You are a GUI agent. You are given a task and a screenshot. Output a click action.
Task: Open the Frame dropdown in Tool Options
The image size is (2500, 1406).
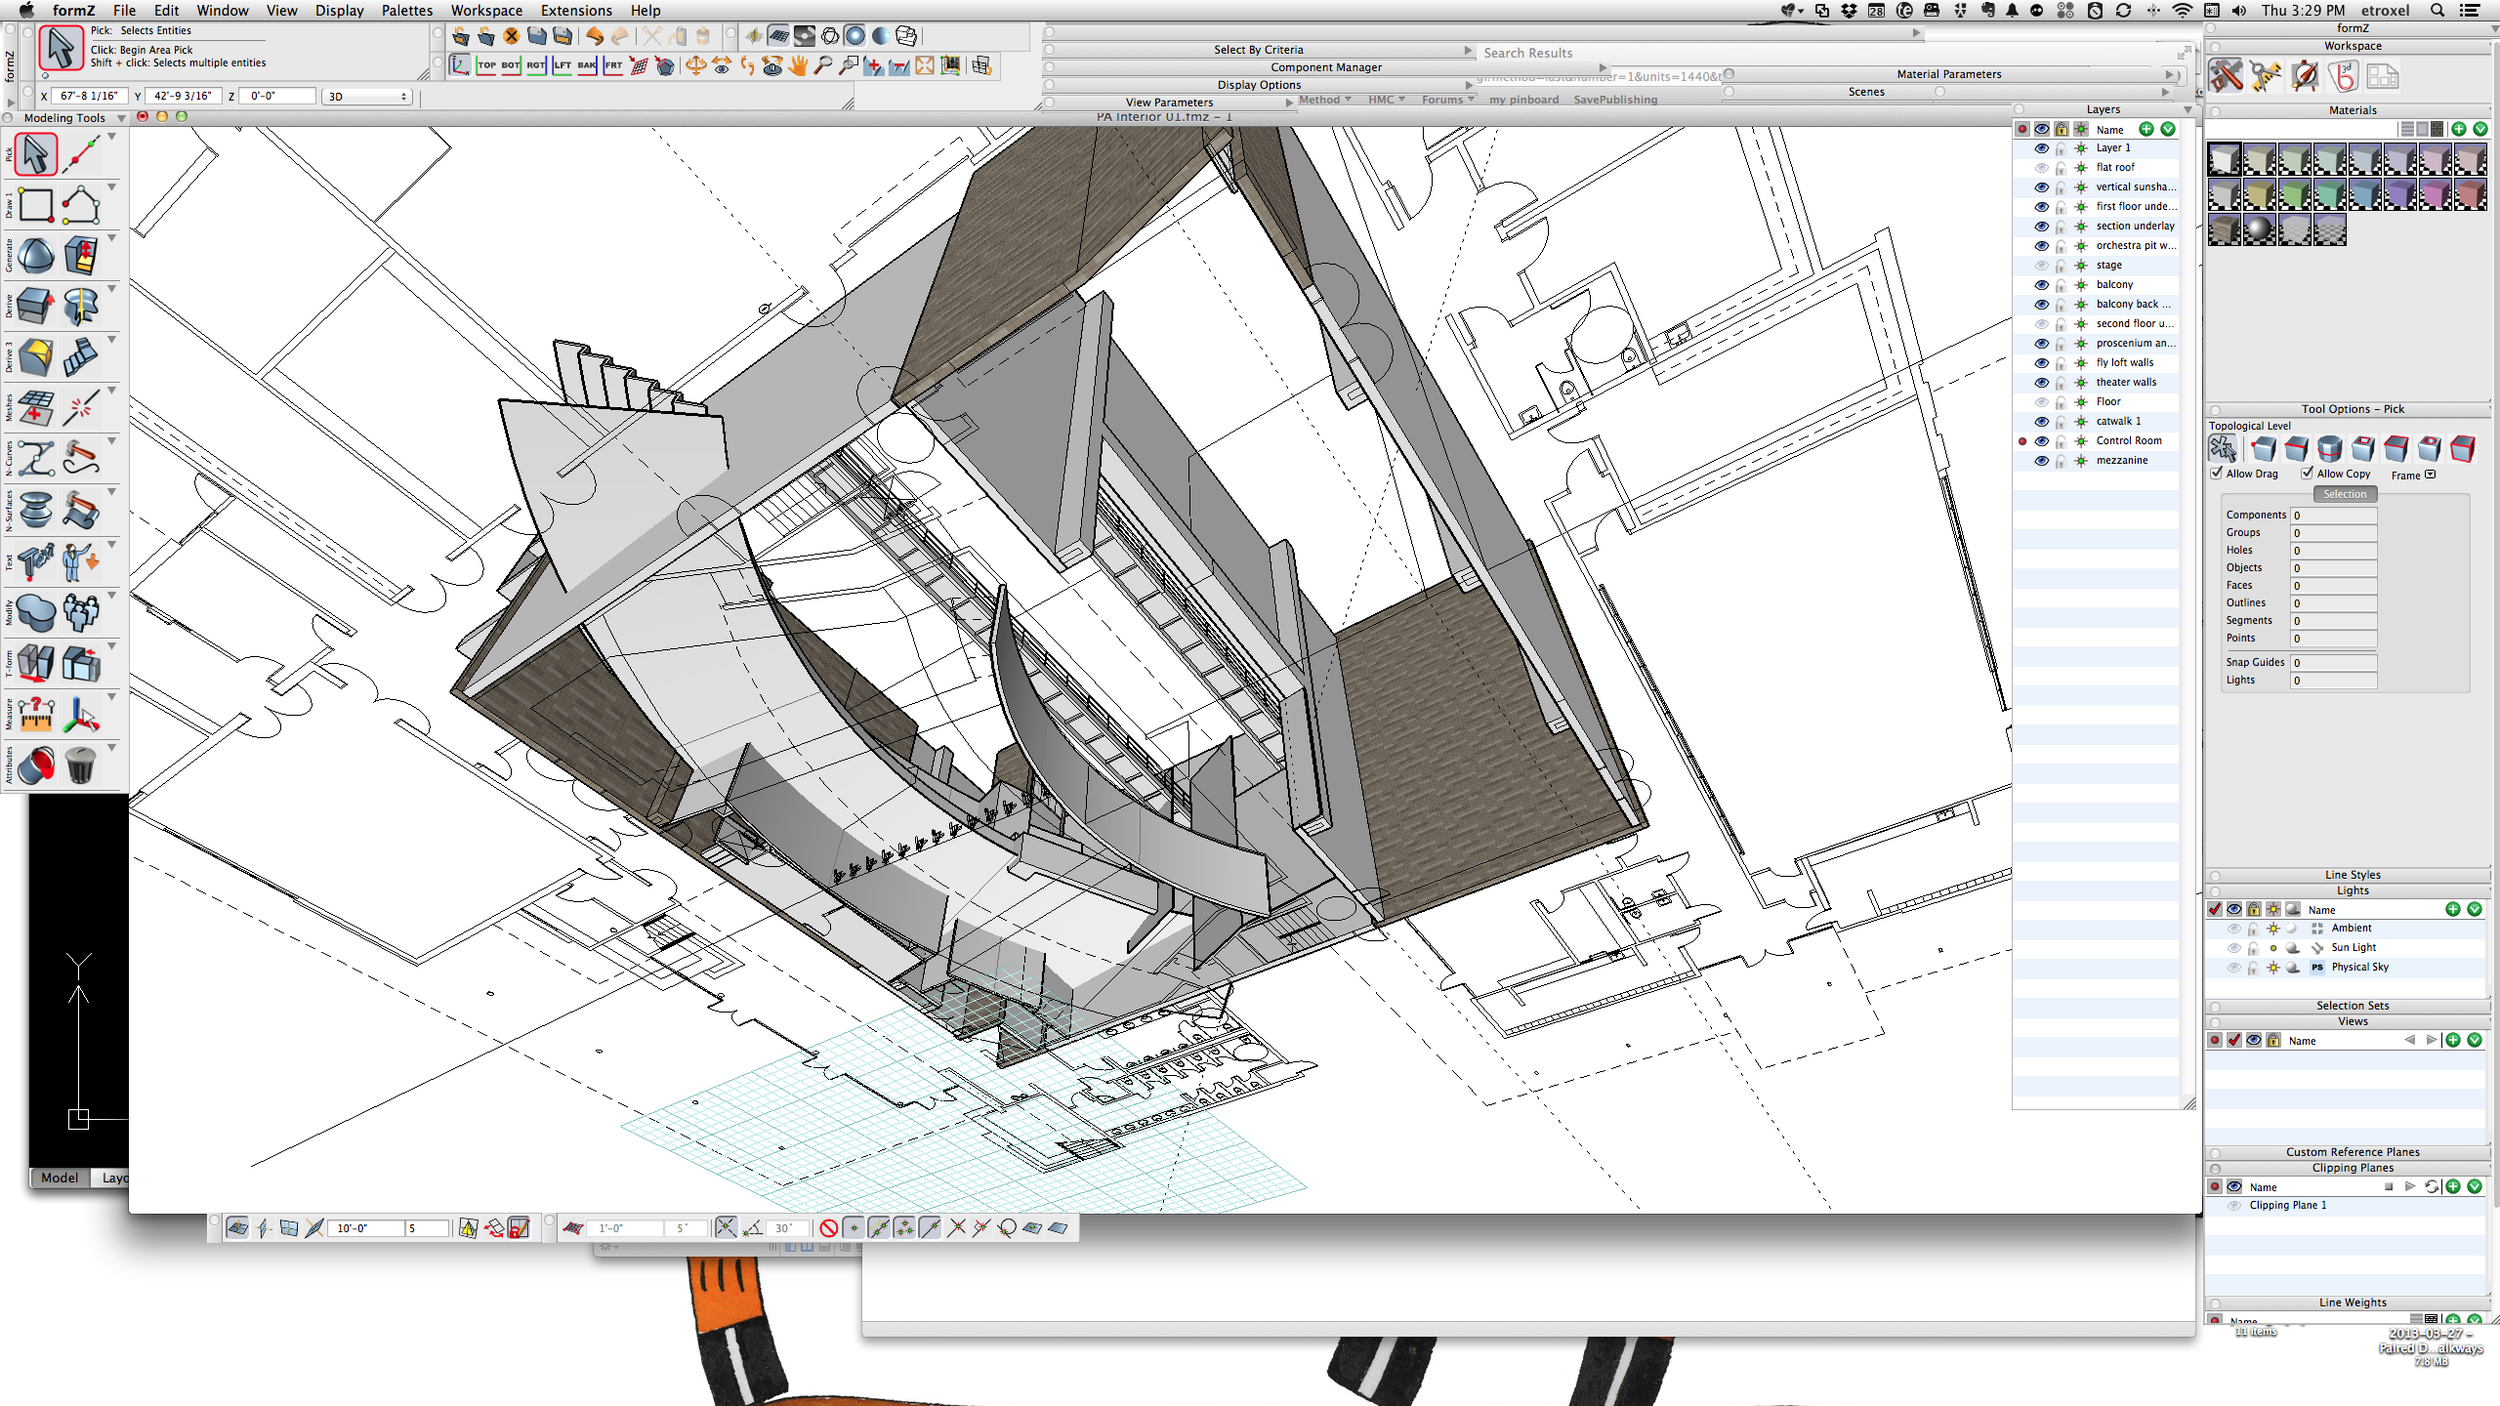point(2430,476)
